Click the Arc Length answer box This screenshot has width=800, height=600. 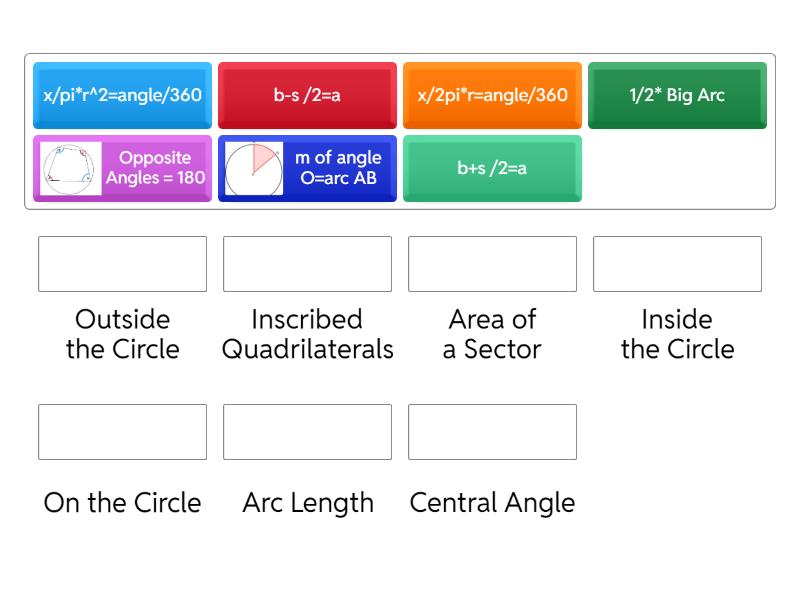coord(307,432)
